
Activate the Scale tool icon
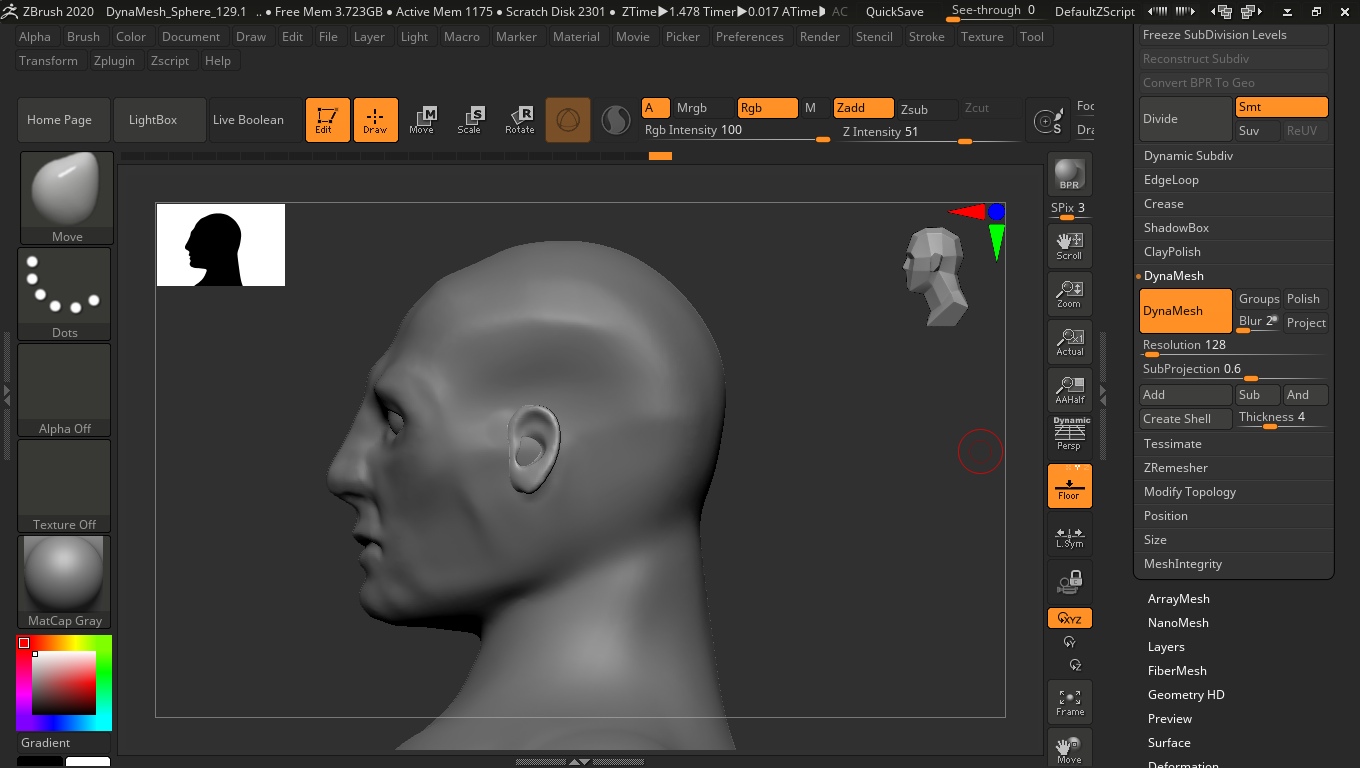469,120
